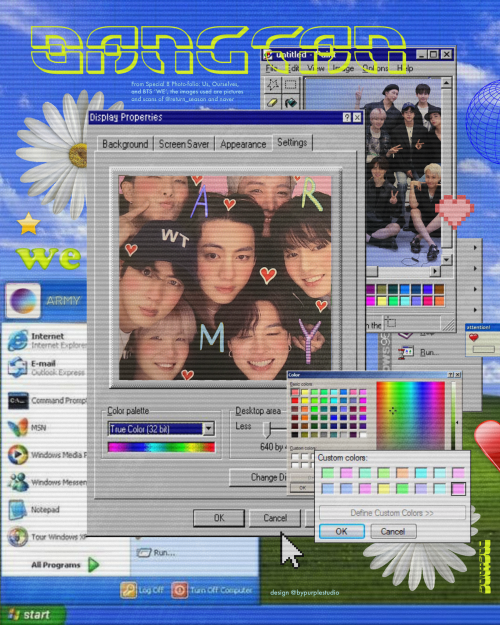500x625 pixels.
Task: Open the Windows start button
Action: tap(32, 614)
